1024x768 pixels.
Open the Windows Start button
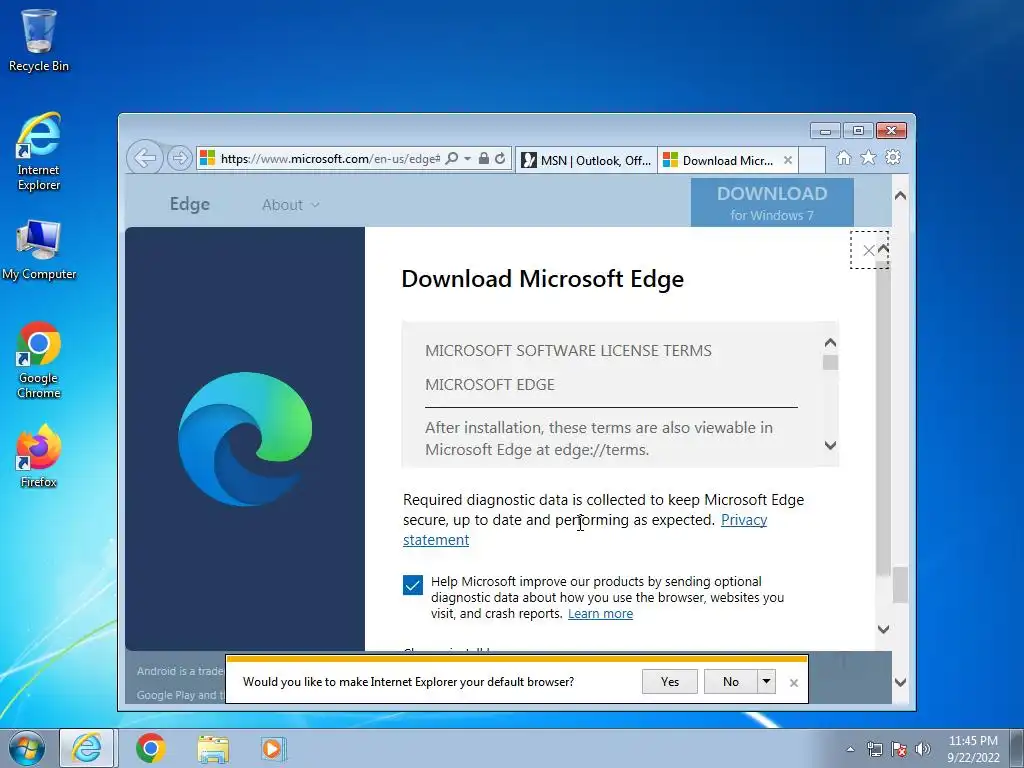[x=26, y=748]
